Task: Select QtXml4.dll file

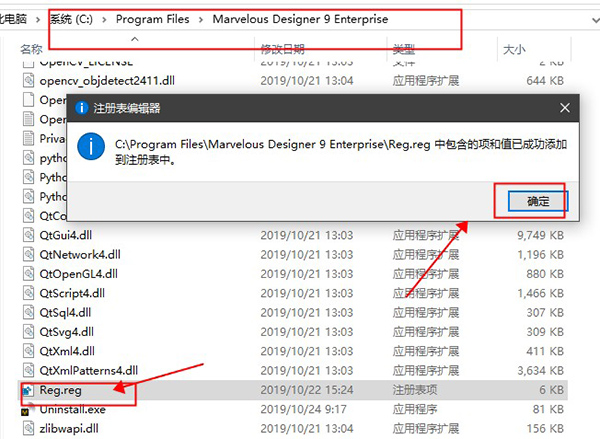Action: click(x=67, y=351)
